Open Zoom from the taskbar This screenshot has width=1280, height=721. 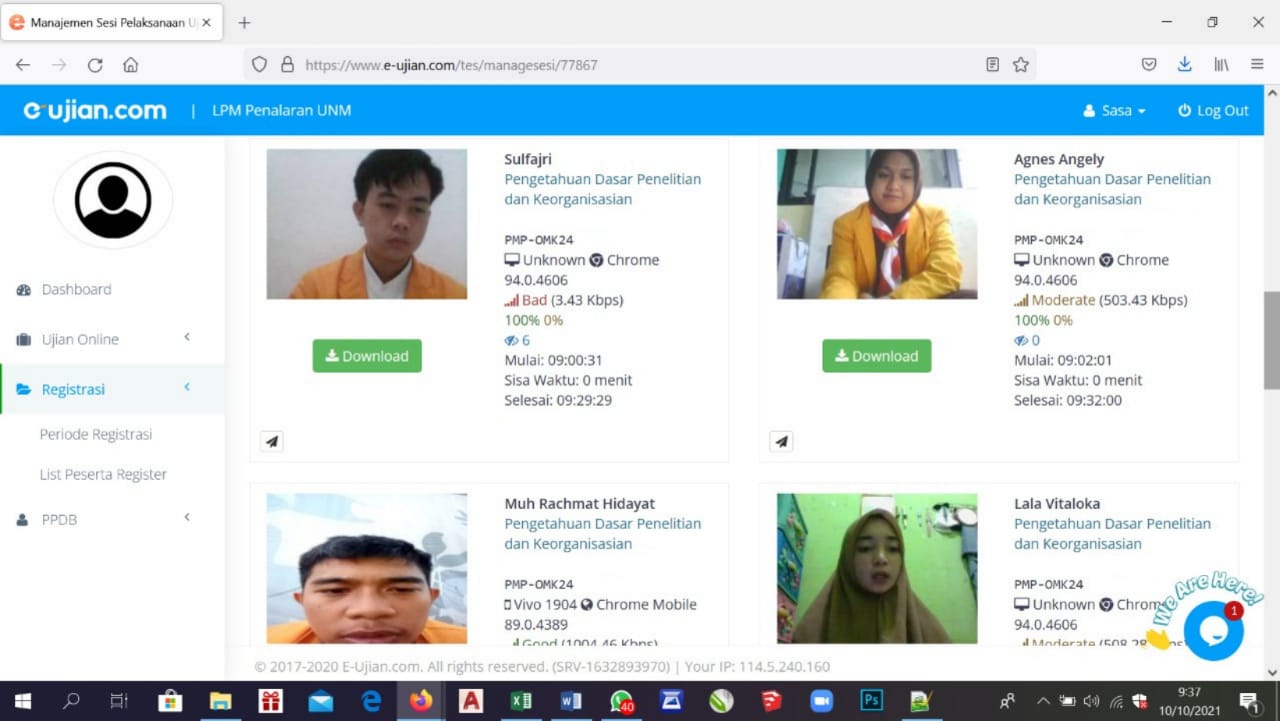click(821, 701)
